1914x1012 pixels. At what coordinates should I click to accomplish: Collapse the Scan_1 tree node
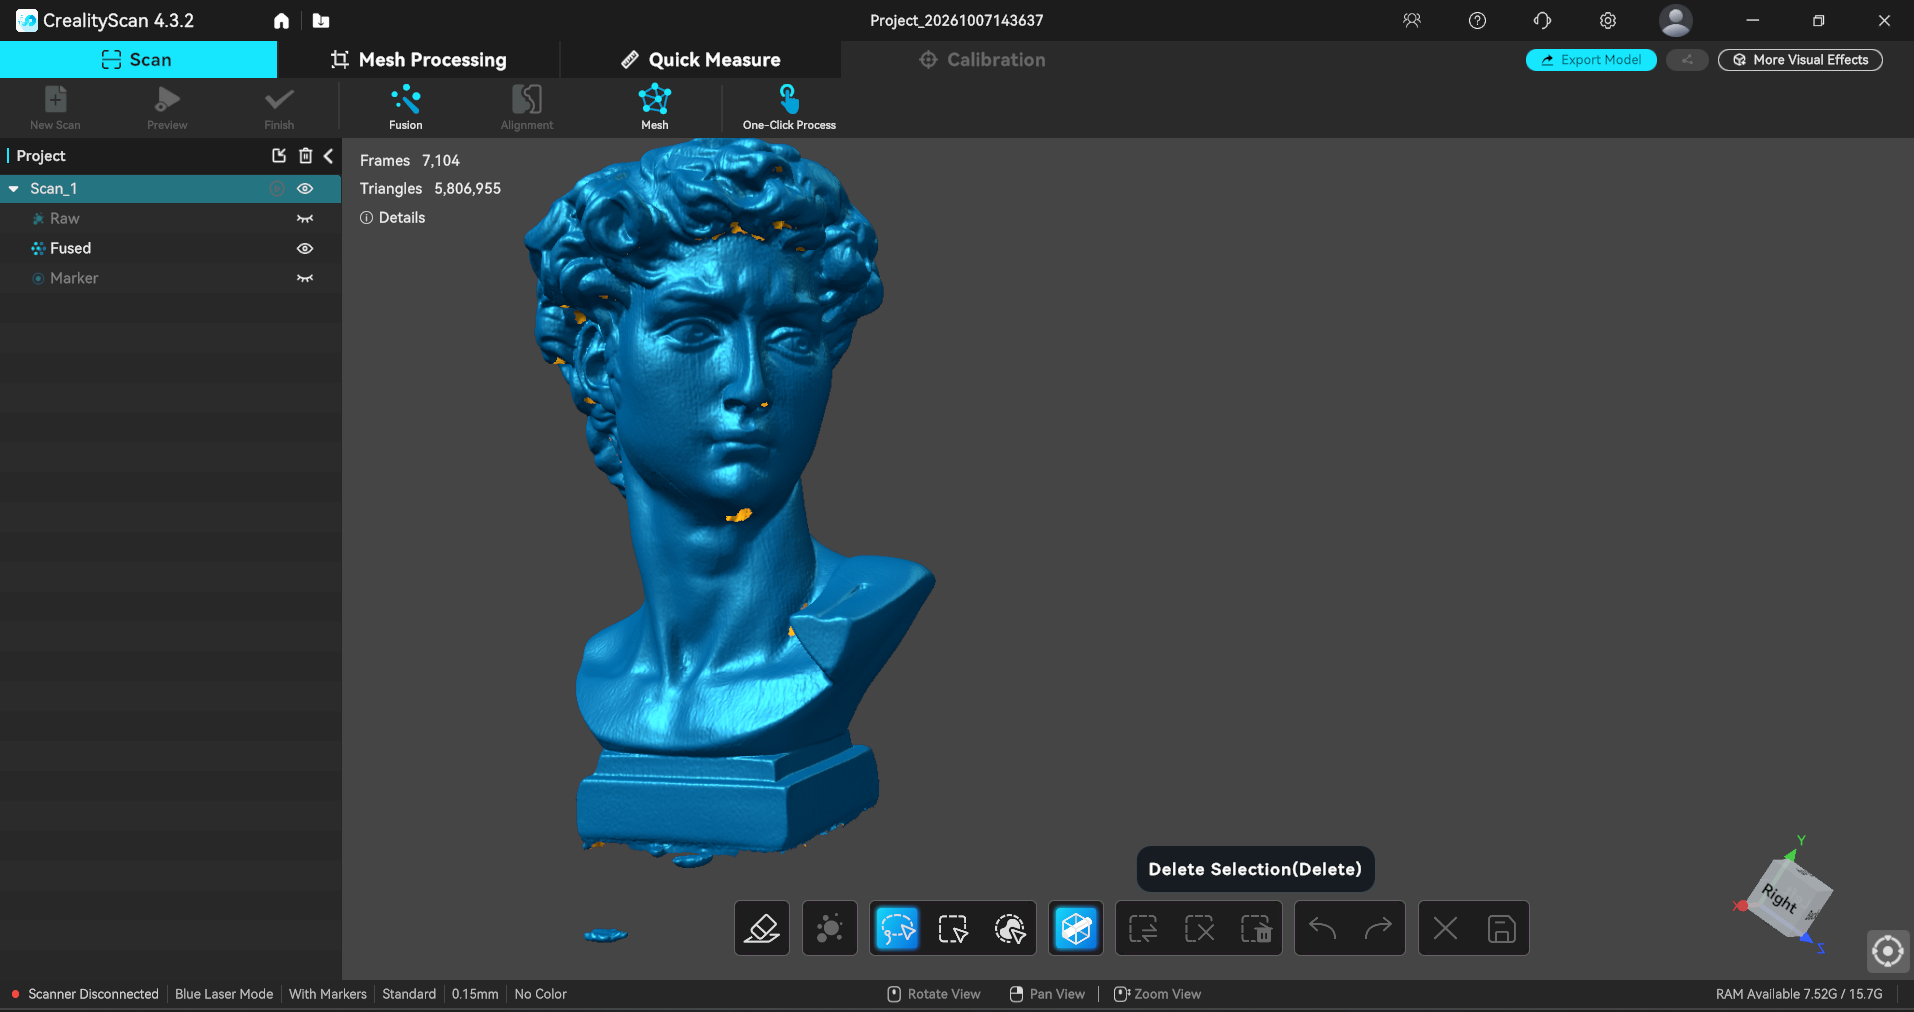coord(14,188)
